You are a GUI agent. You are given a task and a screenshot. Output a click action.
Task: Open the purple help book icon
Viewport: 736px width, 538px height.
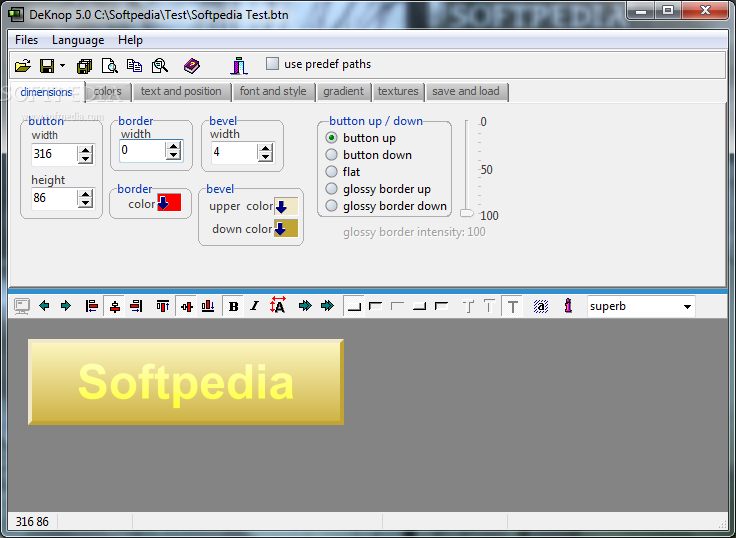click(192, 66)
